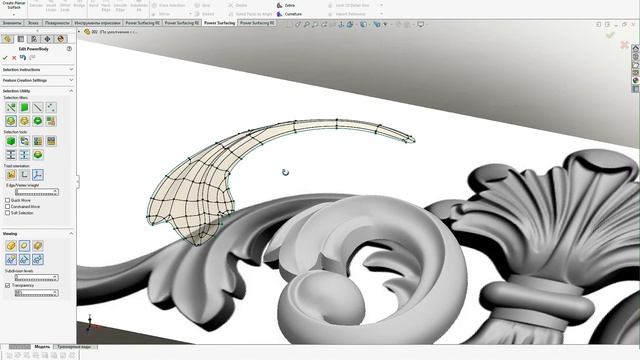This screenshot has height=360, width=640.
Task: Click the grayed redo arrow in Edit PowerBody
Action: point(32,58)
